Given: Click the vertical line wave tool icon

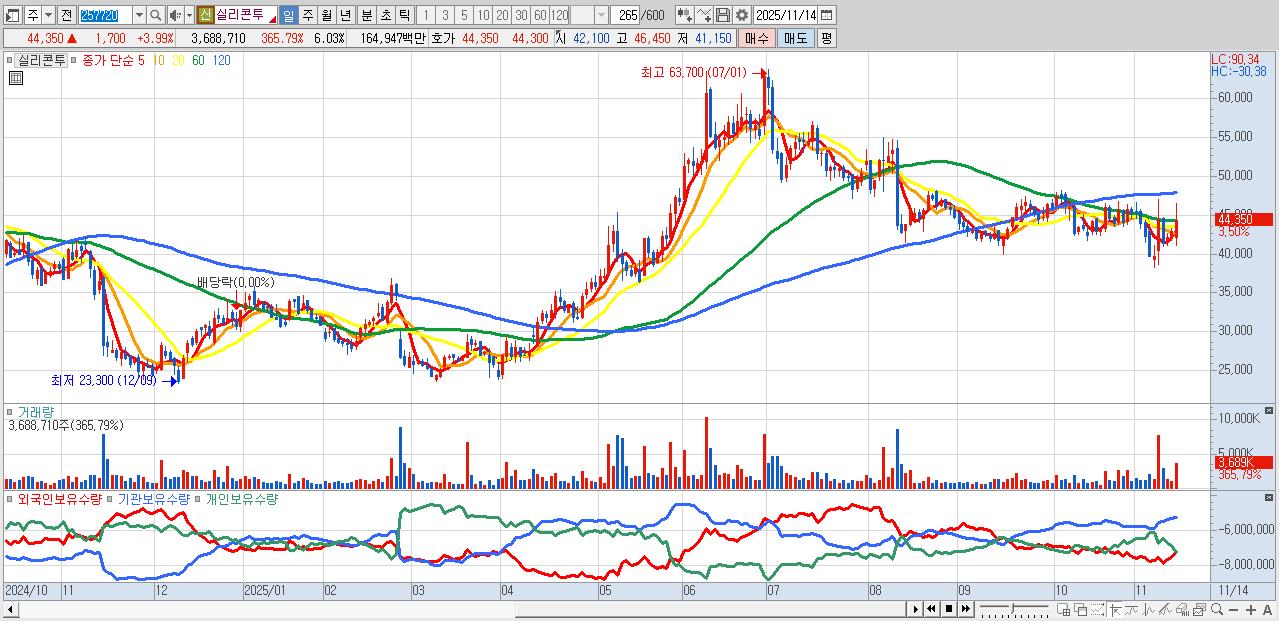Looking at the screenshot, I should (1149, 610).
